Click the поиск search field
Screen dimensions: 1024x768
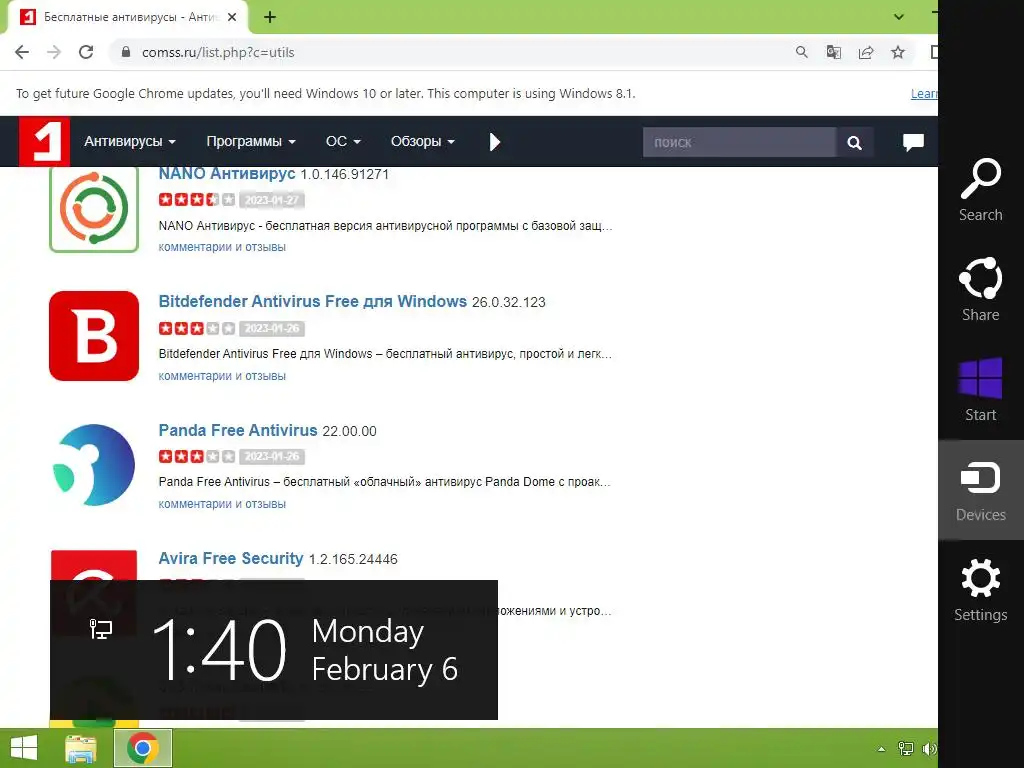(x=739, y=142)
